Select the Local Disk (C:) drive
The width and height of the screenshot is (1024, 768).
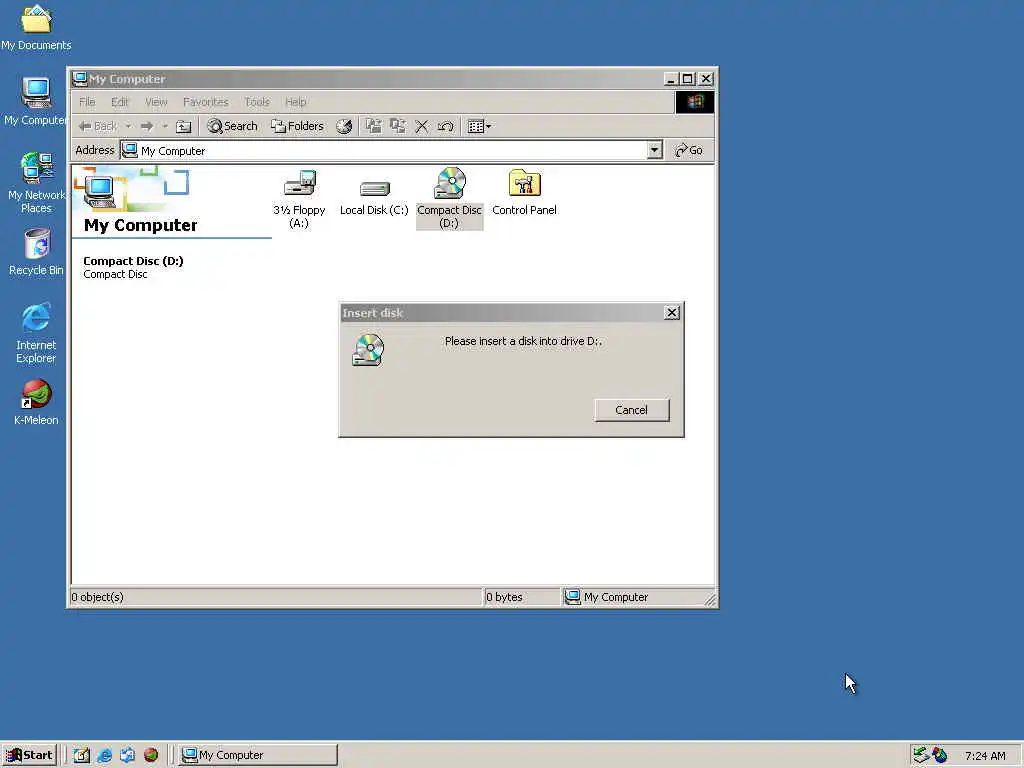pos(374,198)
